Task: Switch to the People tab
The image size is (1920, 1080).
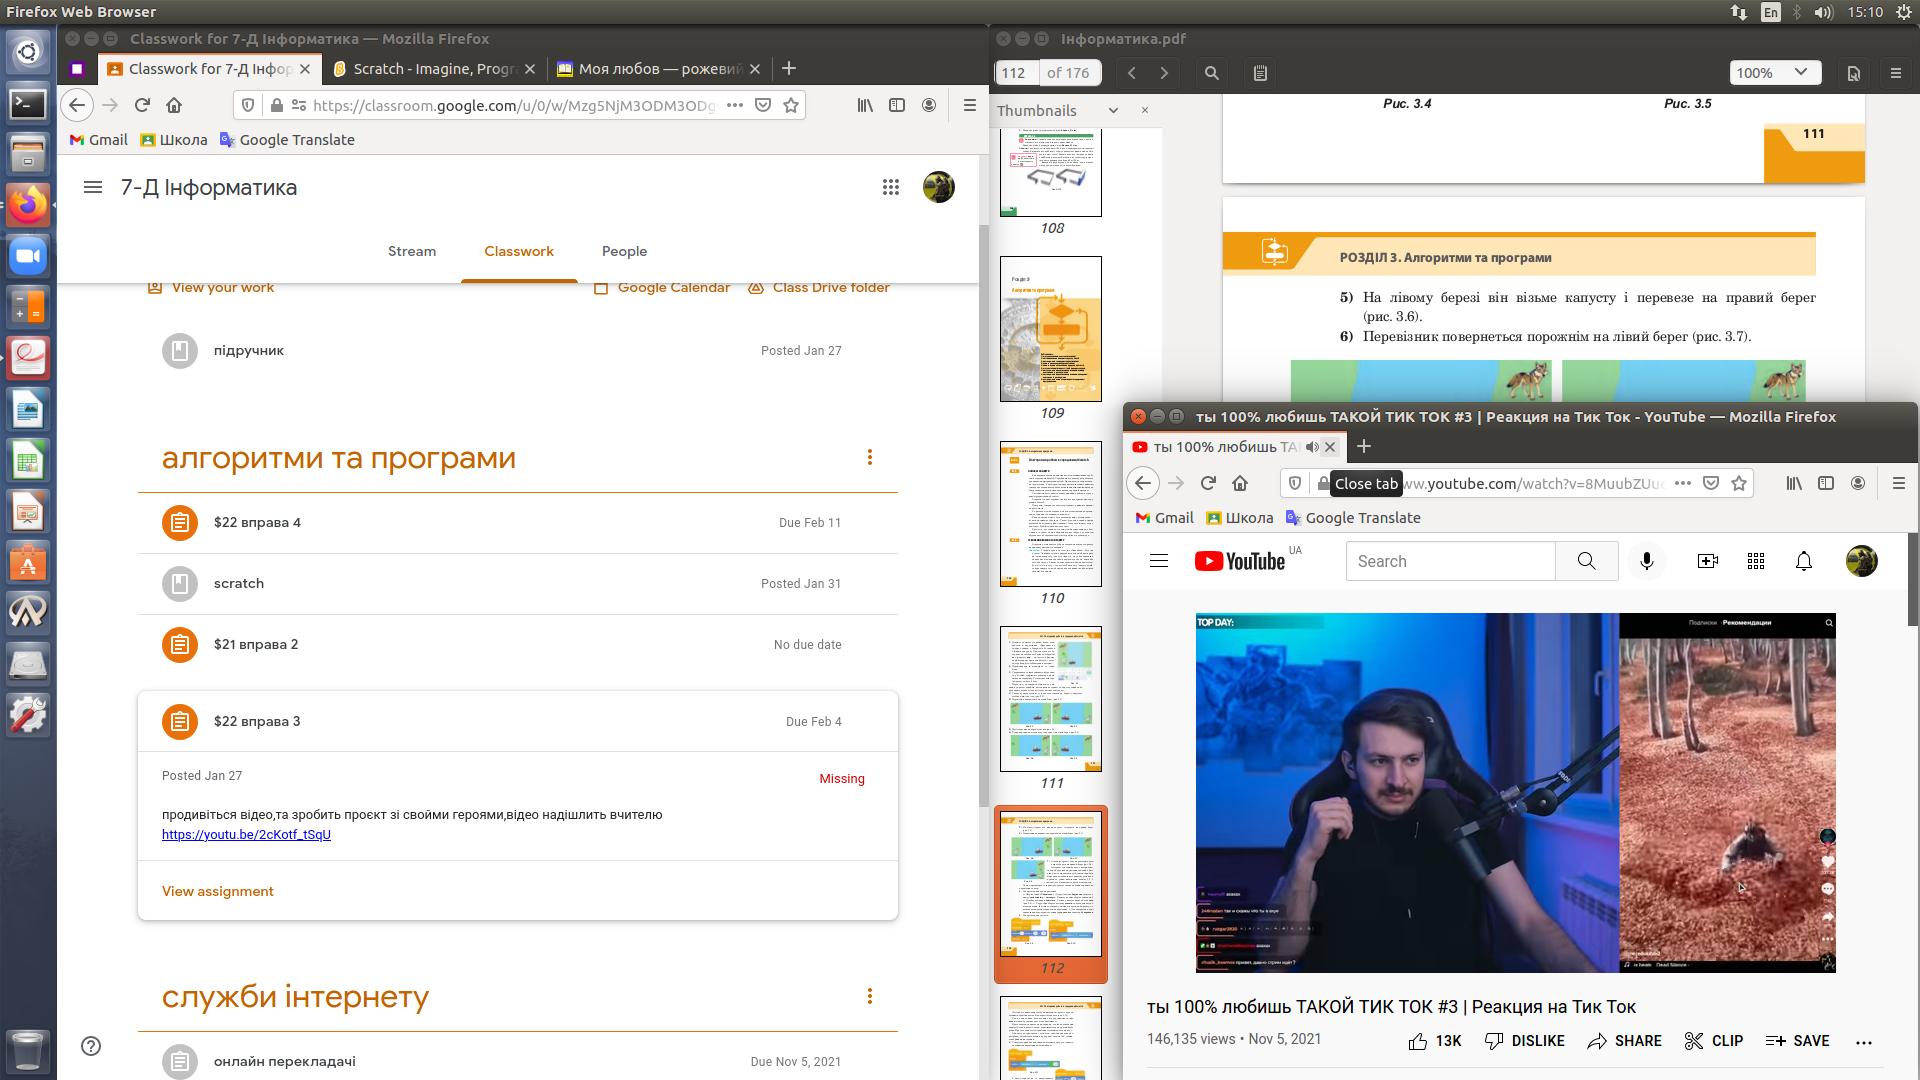Action: 624,252
